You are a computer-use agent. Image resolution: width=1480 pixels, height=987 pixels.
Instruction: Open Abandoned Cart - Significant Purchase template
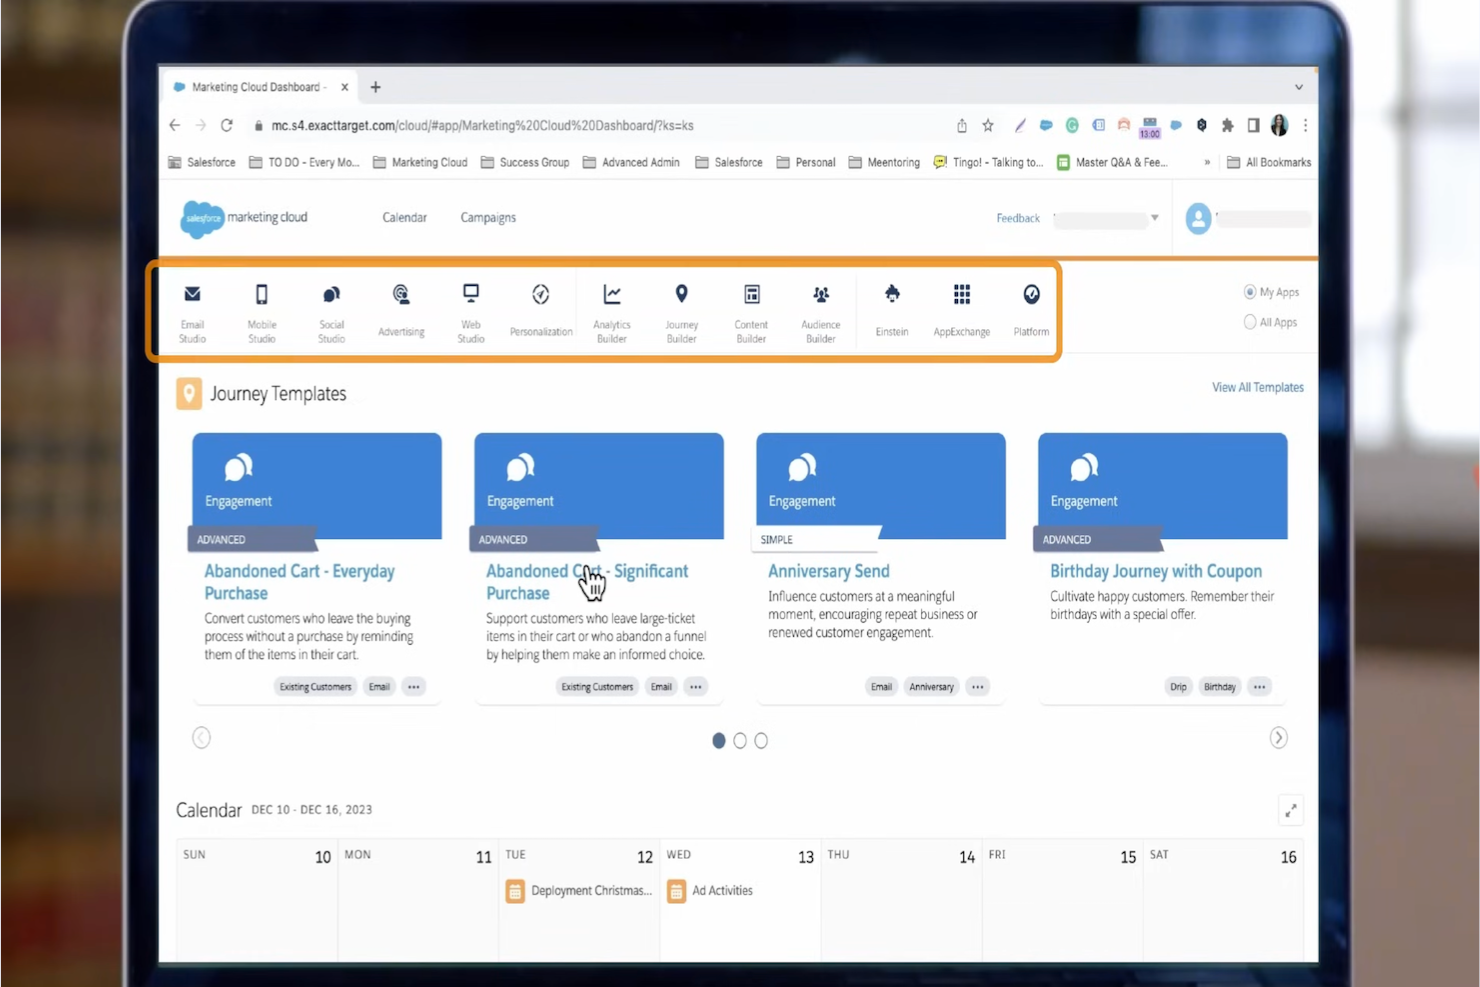[587, 582]
